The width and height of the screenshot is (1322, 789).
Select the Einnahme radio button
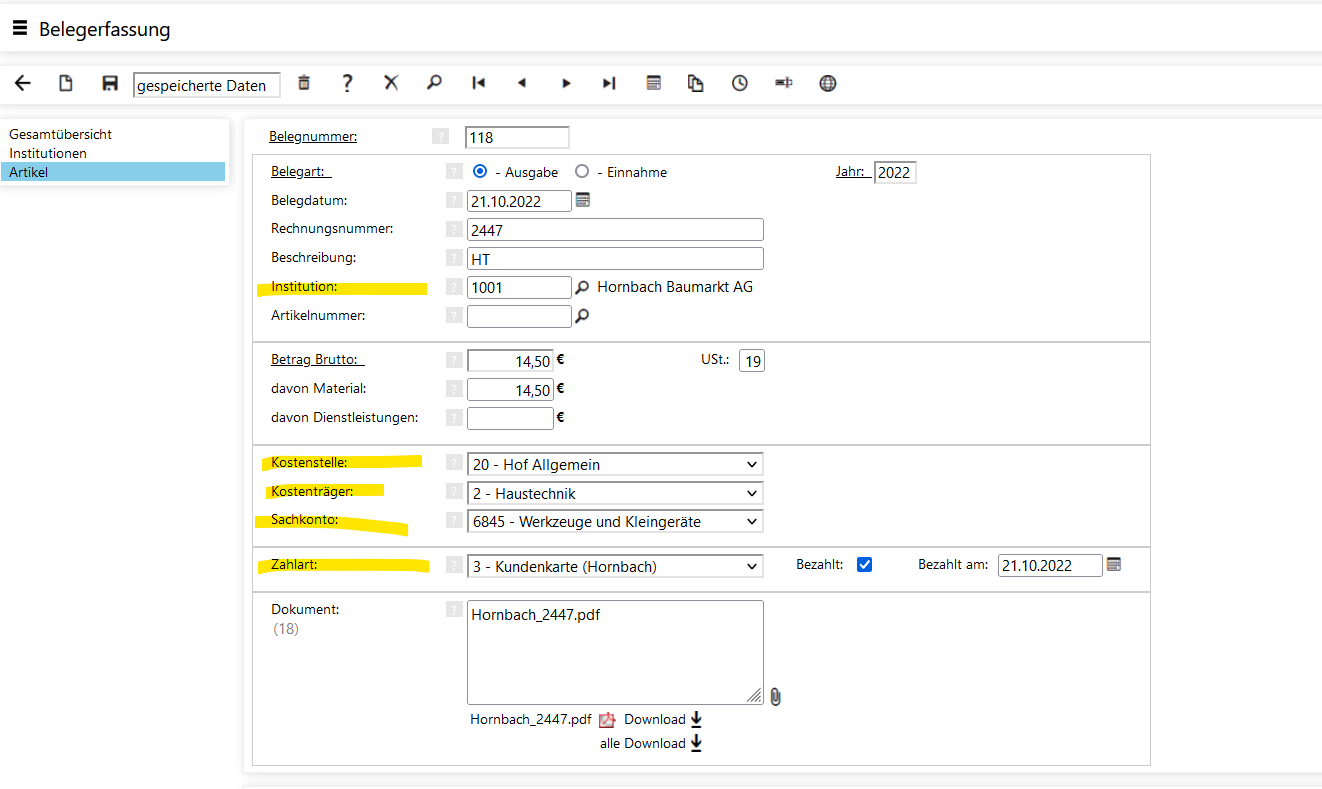(x=582, y=171)
